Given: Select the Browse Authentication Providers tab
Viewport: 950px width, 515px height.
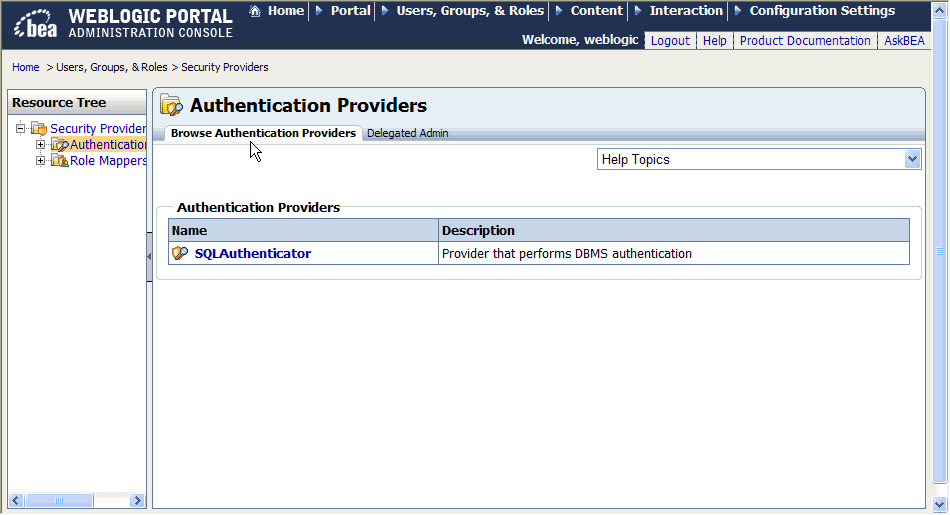Looking at the screenshot, I should tap(263, 133).
